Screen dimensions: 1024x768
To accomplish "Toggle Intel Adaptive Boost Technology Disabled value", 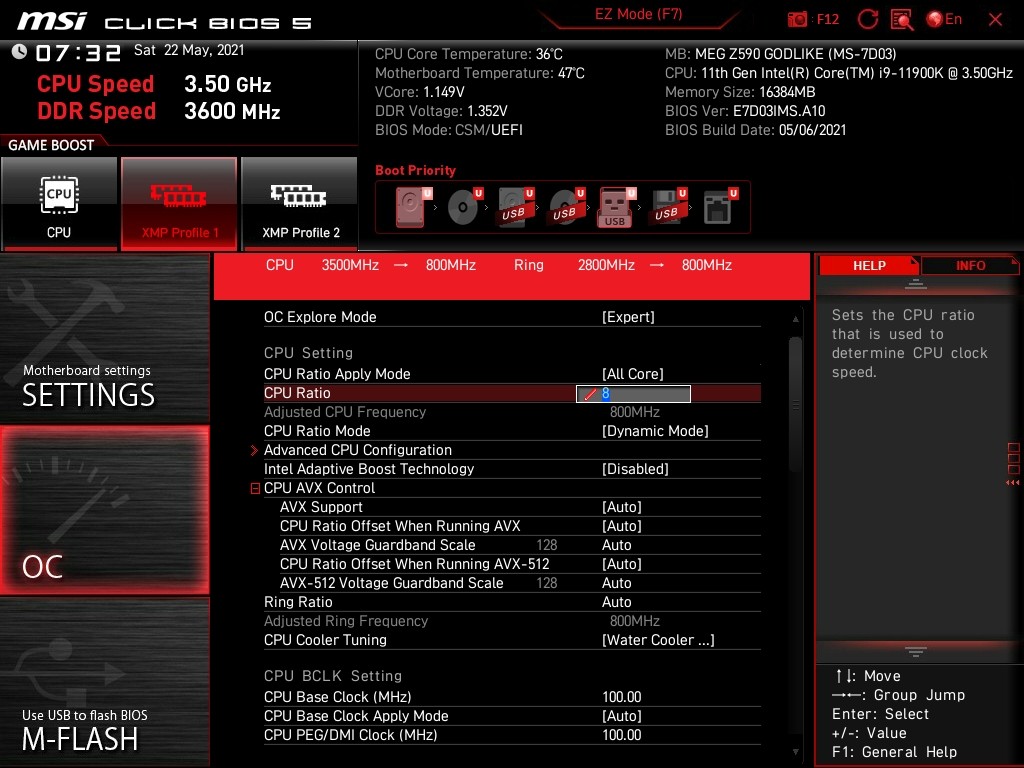I will tap(635, 469).
